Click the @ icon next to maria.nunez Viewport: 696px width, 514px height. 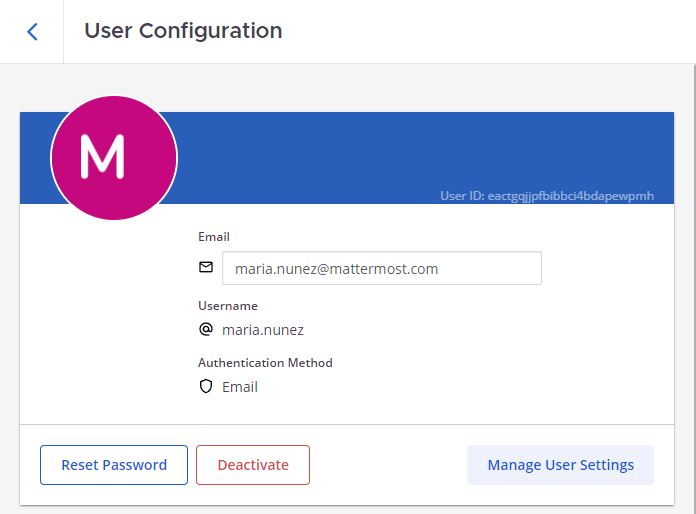(x=206, y=329)
